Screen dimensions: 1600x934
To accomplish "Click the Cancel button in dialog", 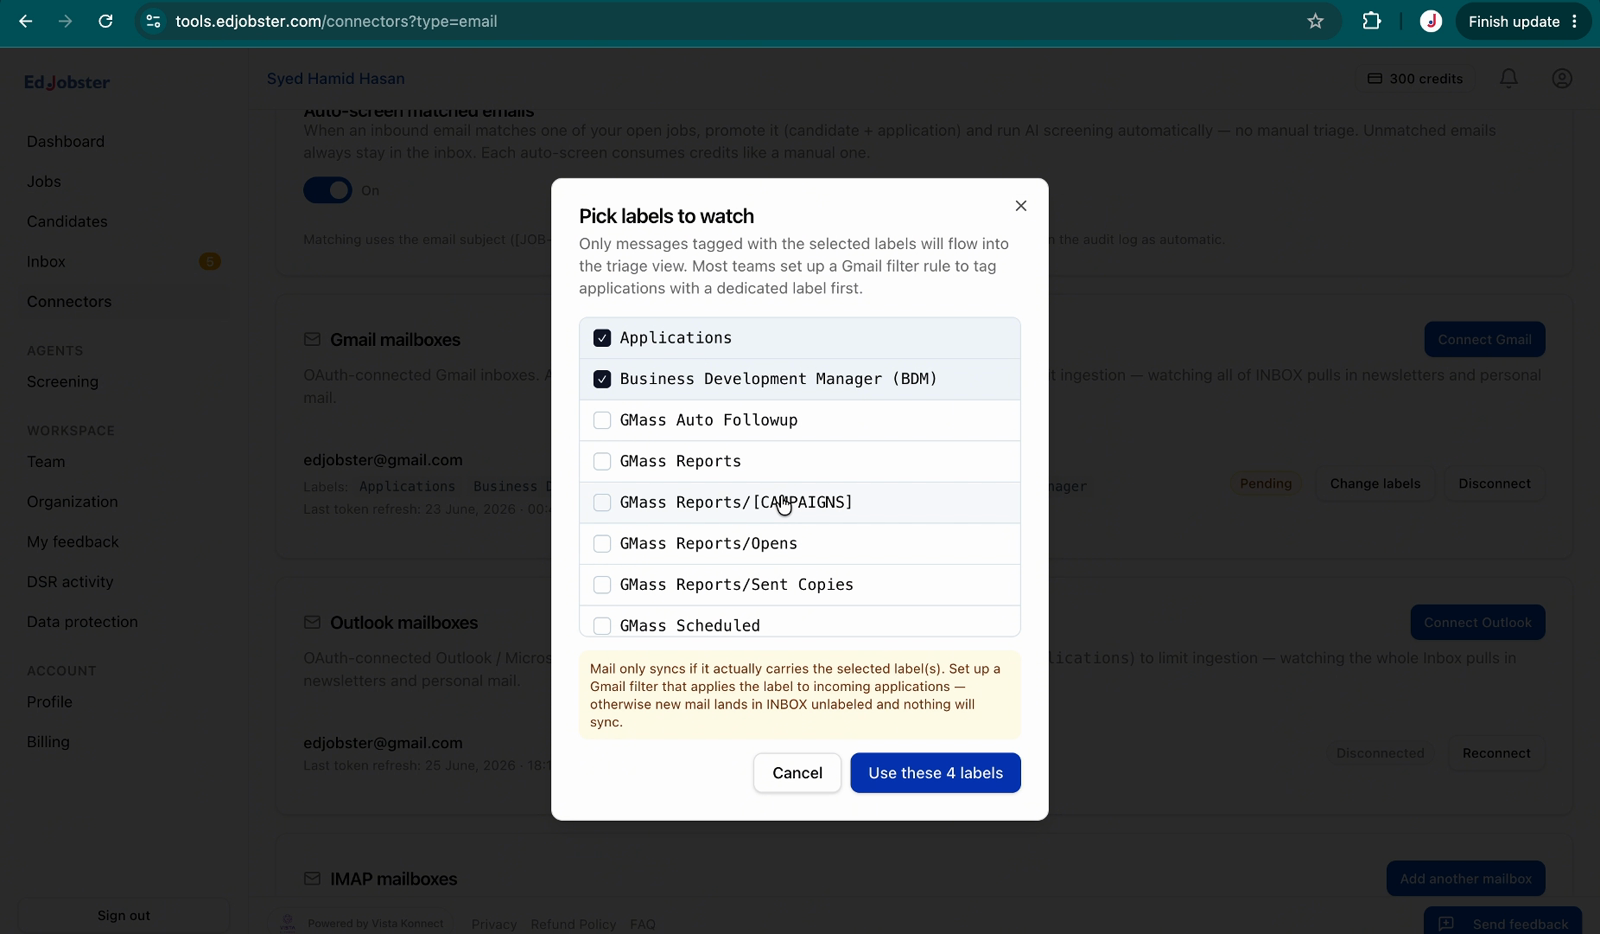I will pos(797,773).
